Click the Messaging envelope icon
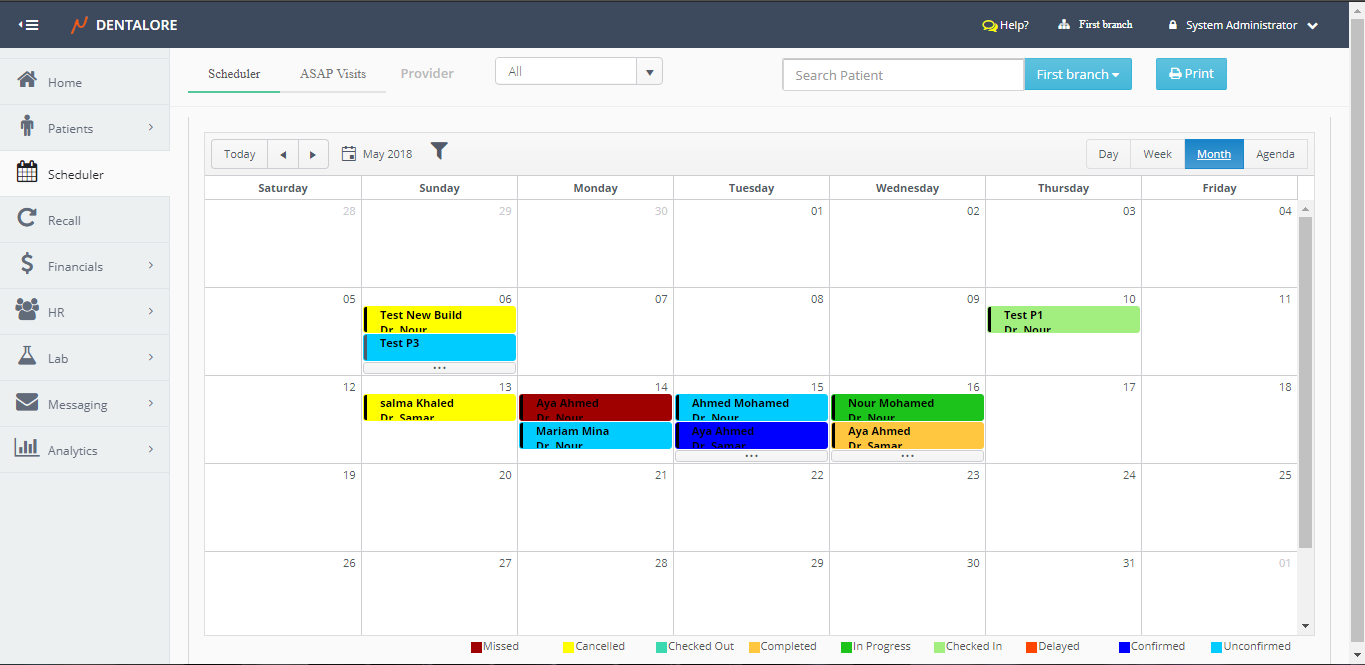Image resolution: width=1365 pixels, height=665 pixels. (x=28, y=403)
